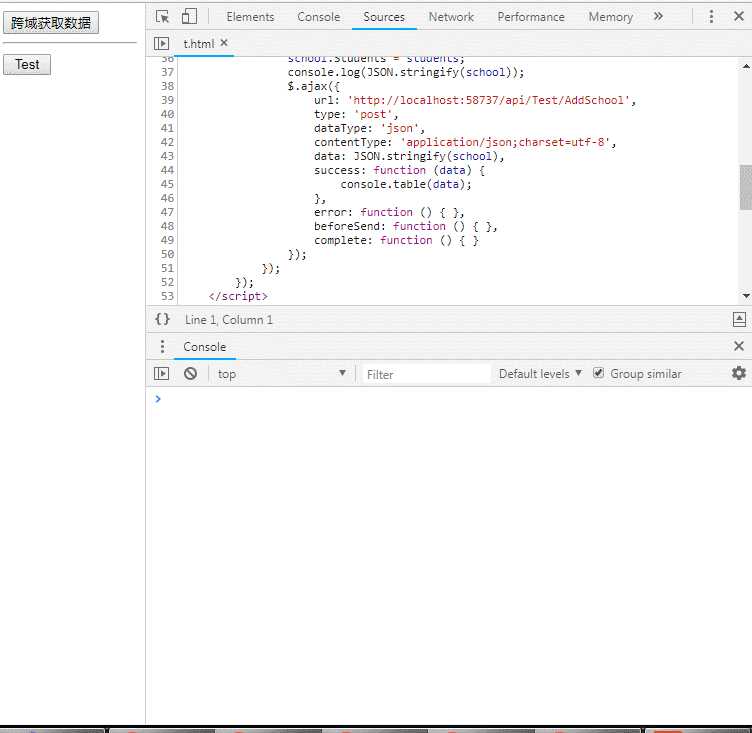Viewport: 752px width, 733px height.
Task: Select the Sources tab
Action: (384, 17)
